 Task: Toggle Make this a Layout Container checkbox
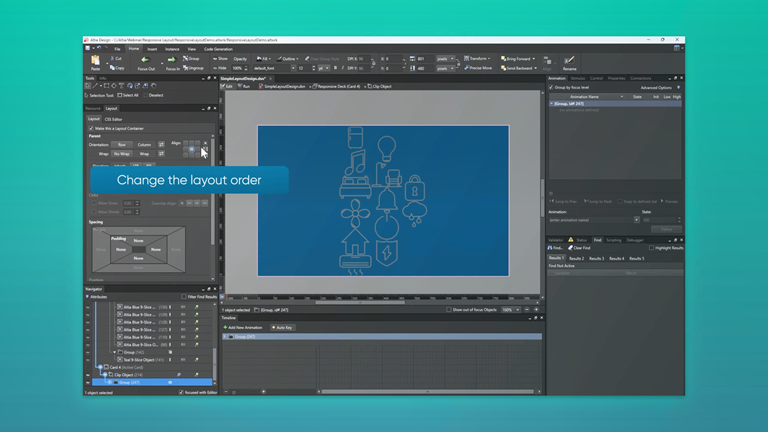[93, 130]
